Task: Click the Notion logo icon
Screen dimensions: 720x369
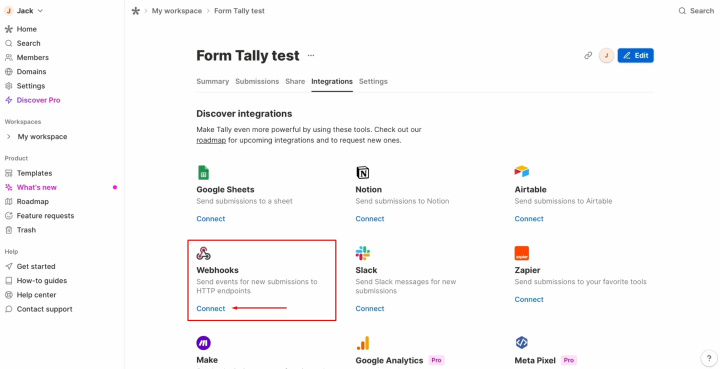Action: click(362, 173)
